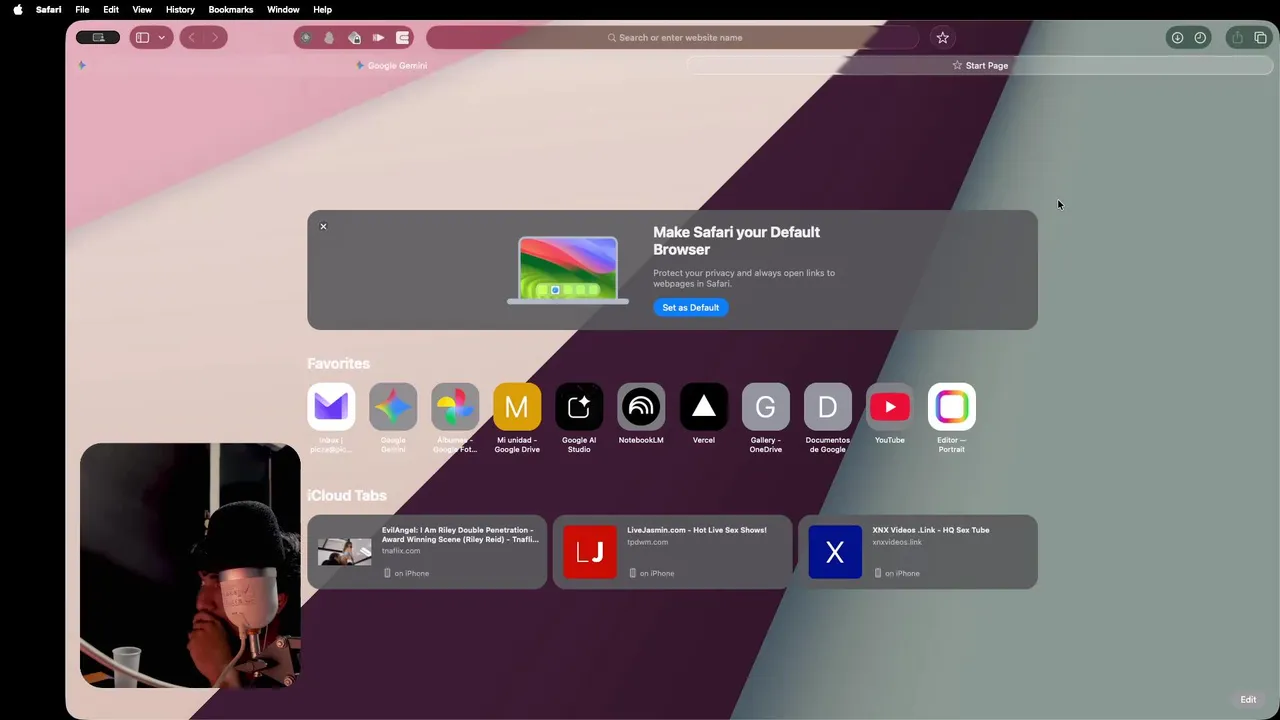Click the ghost-shaped extension icon

(x=329, y=38)
